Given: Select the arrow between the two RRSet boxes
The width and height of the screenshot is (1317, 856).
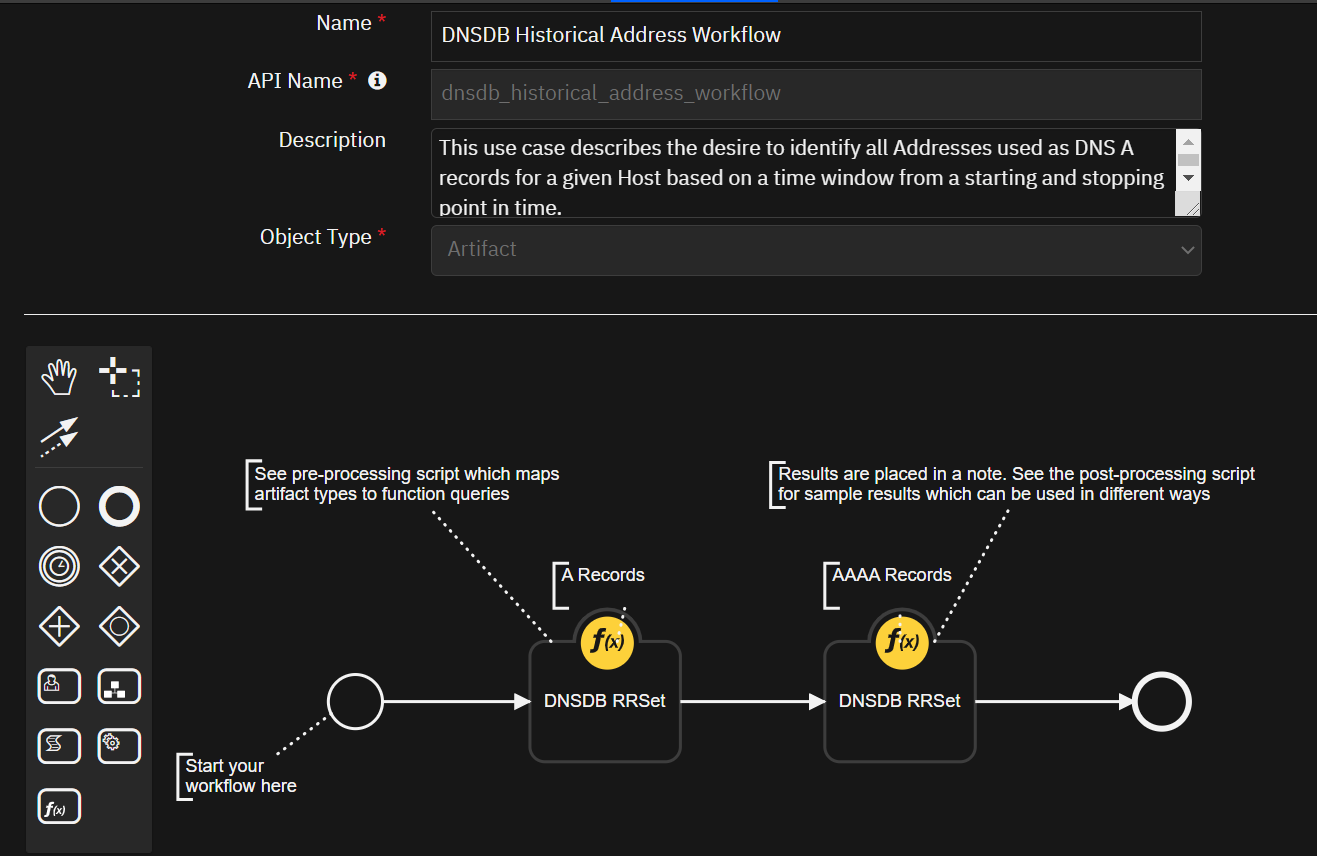Looking at the screenshot, I should pos(753,702).
